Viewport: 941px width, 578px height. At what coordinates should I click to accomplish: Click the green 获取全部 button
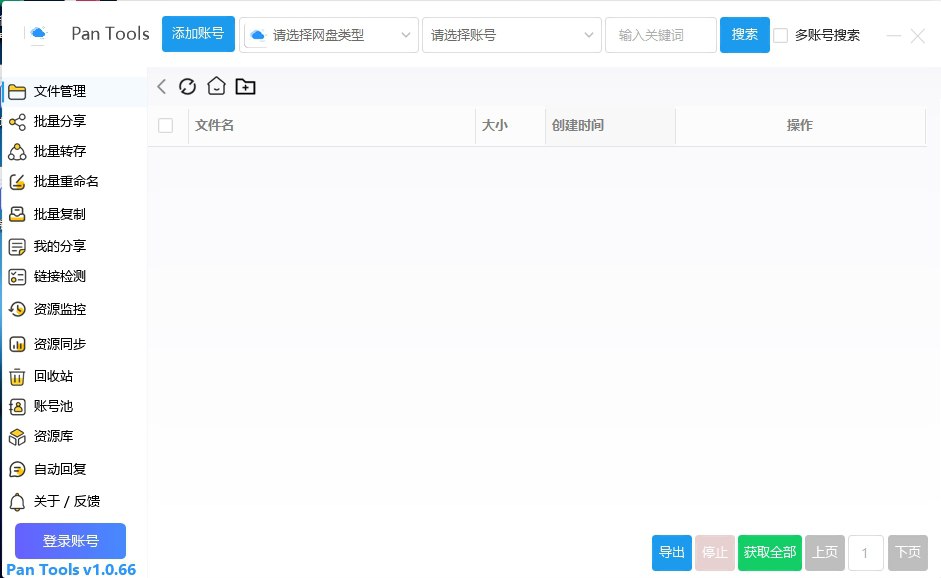click(769, 552)
